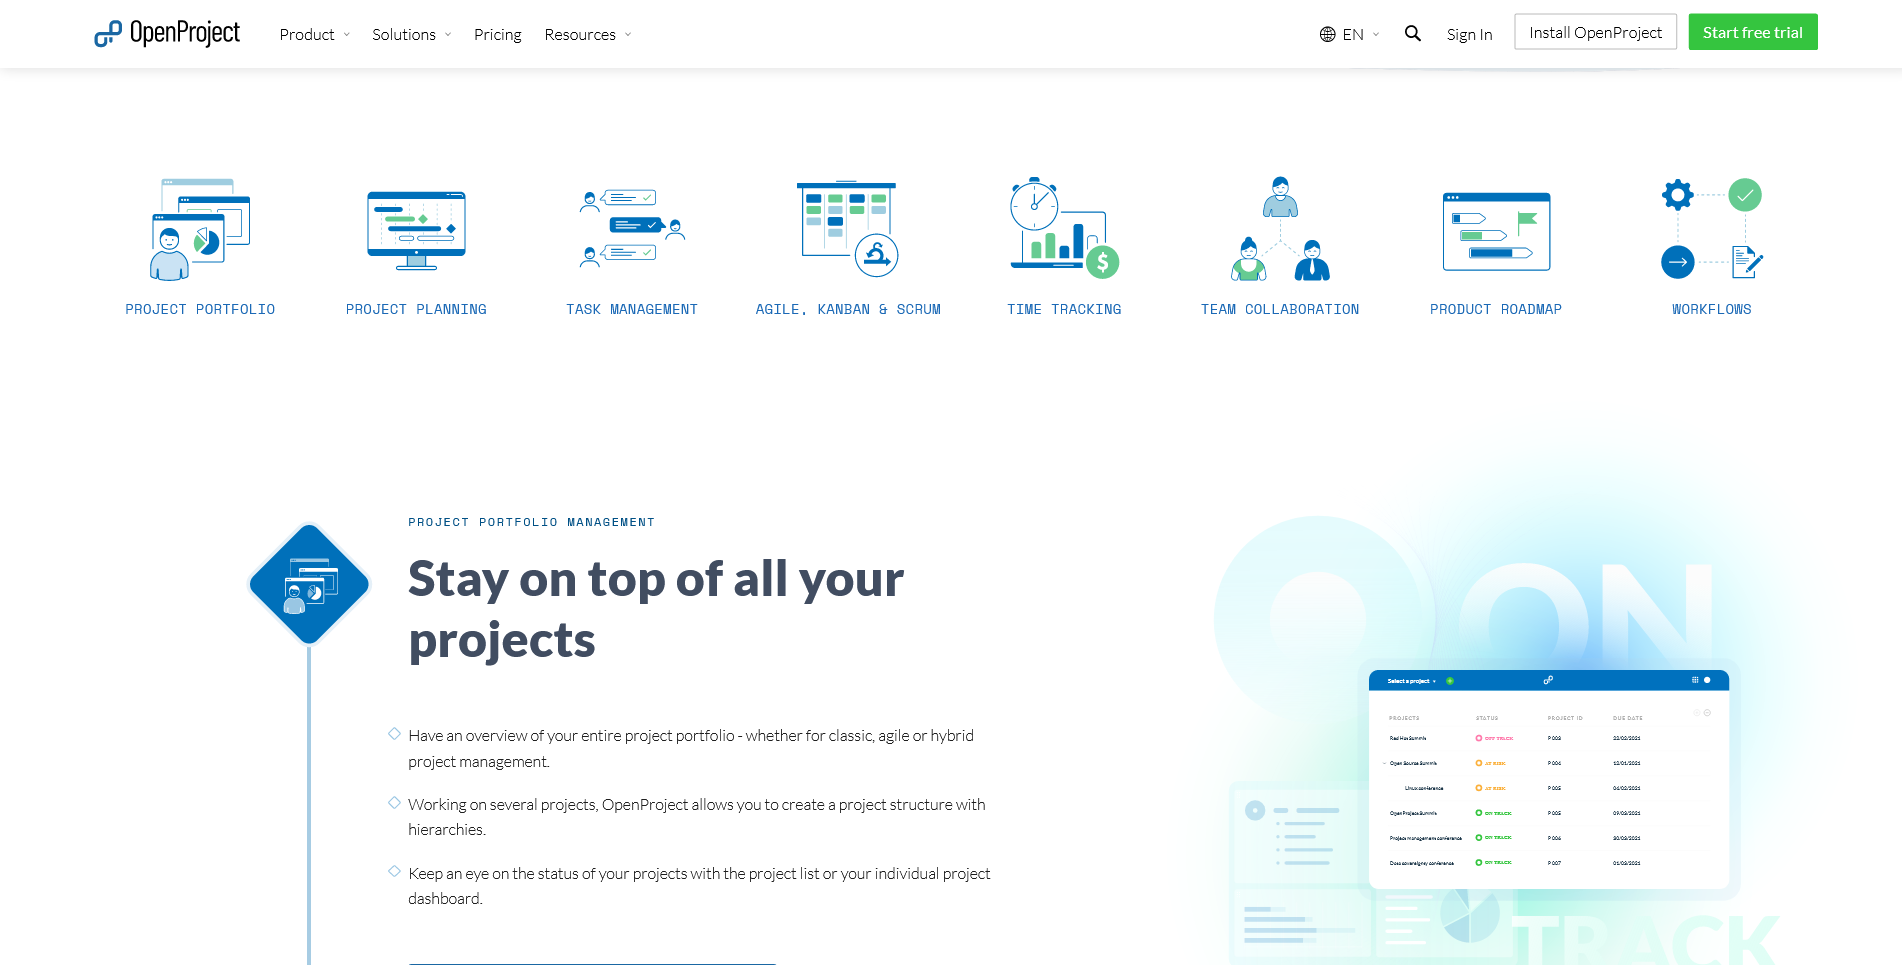The height and width of the screenshot is (965, 1902).
Task: Open the Time Tracking stopwatch icon
Action: [1064, 229]
